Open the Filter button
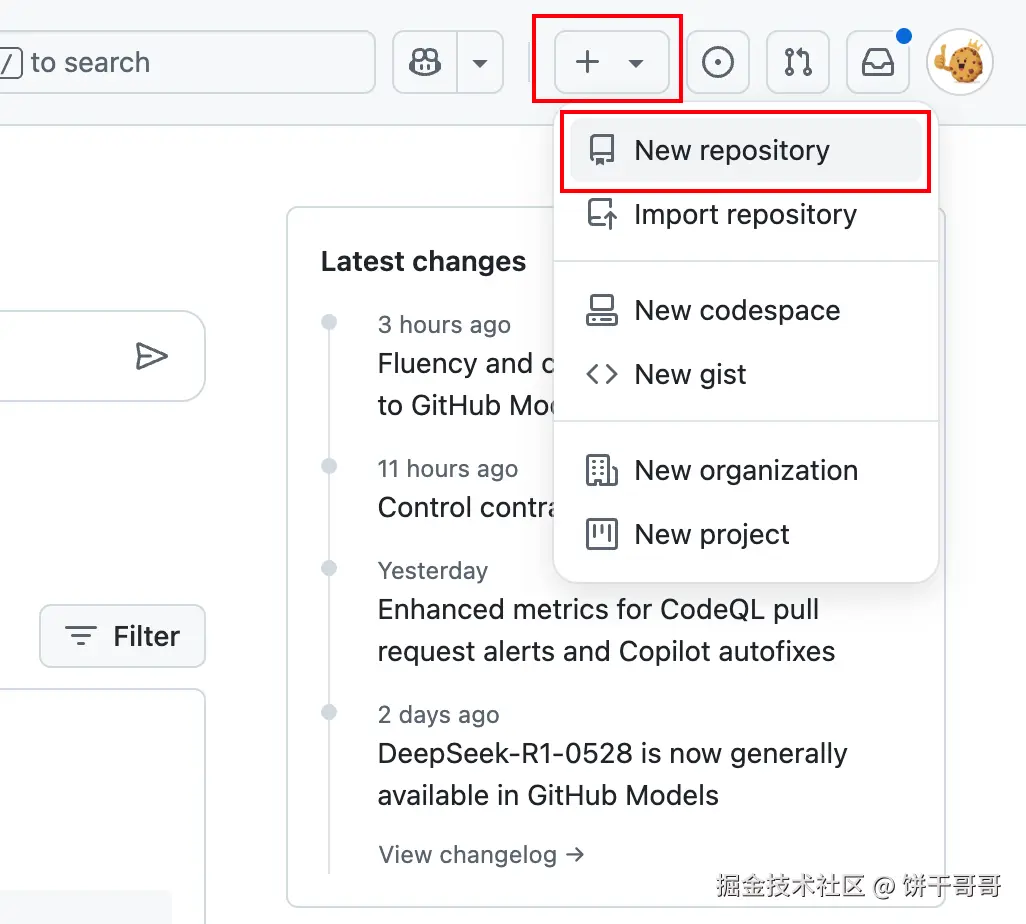Viewport: 1026px width, 924px height. pos(122,636)
